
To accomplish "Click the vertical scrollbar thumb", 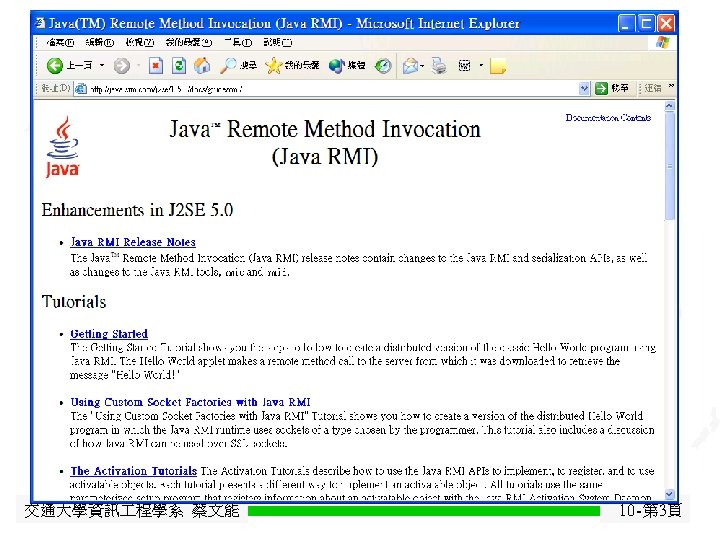I will (x=669, y=166).
